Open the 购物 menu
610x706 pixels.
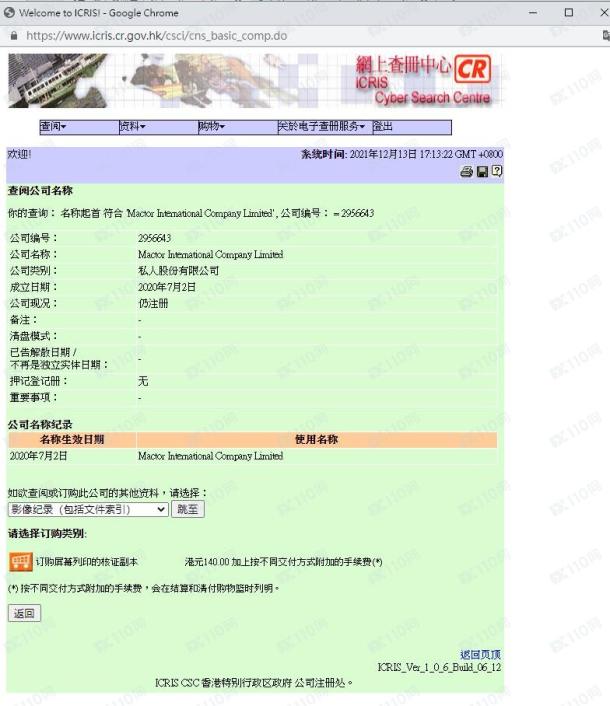[212, 127]
